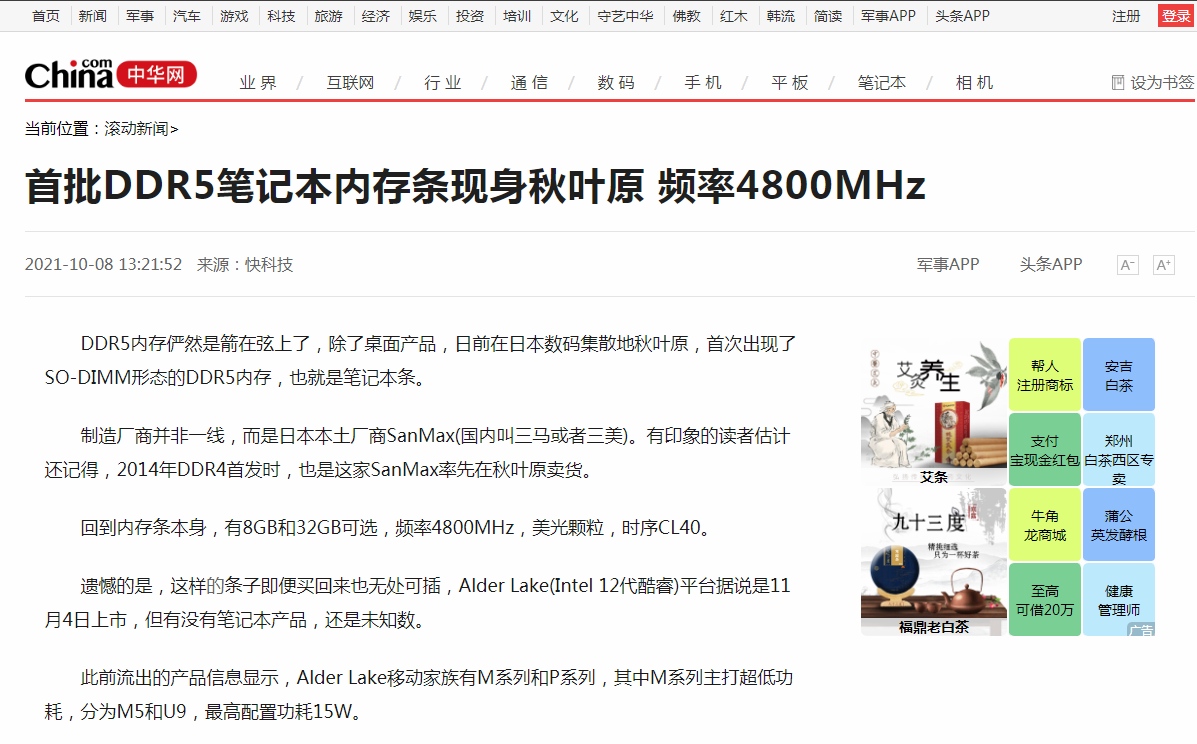Click the 帮人注册商标 ad tile
Screen dimensions: 1197x744
1044,375
